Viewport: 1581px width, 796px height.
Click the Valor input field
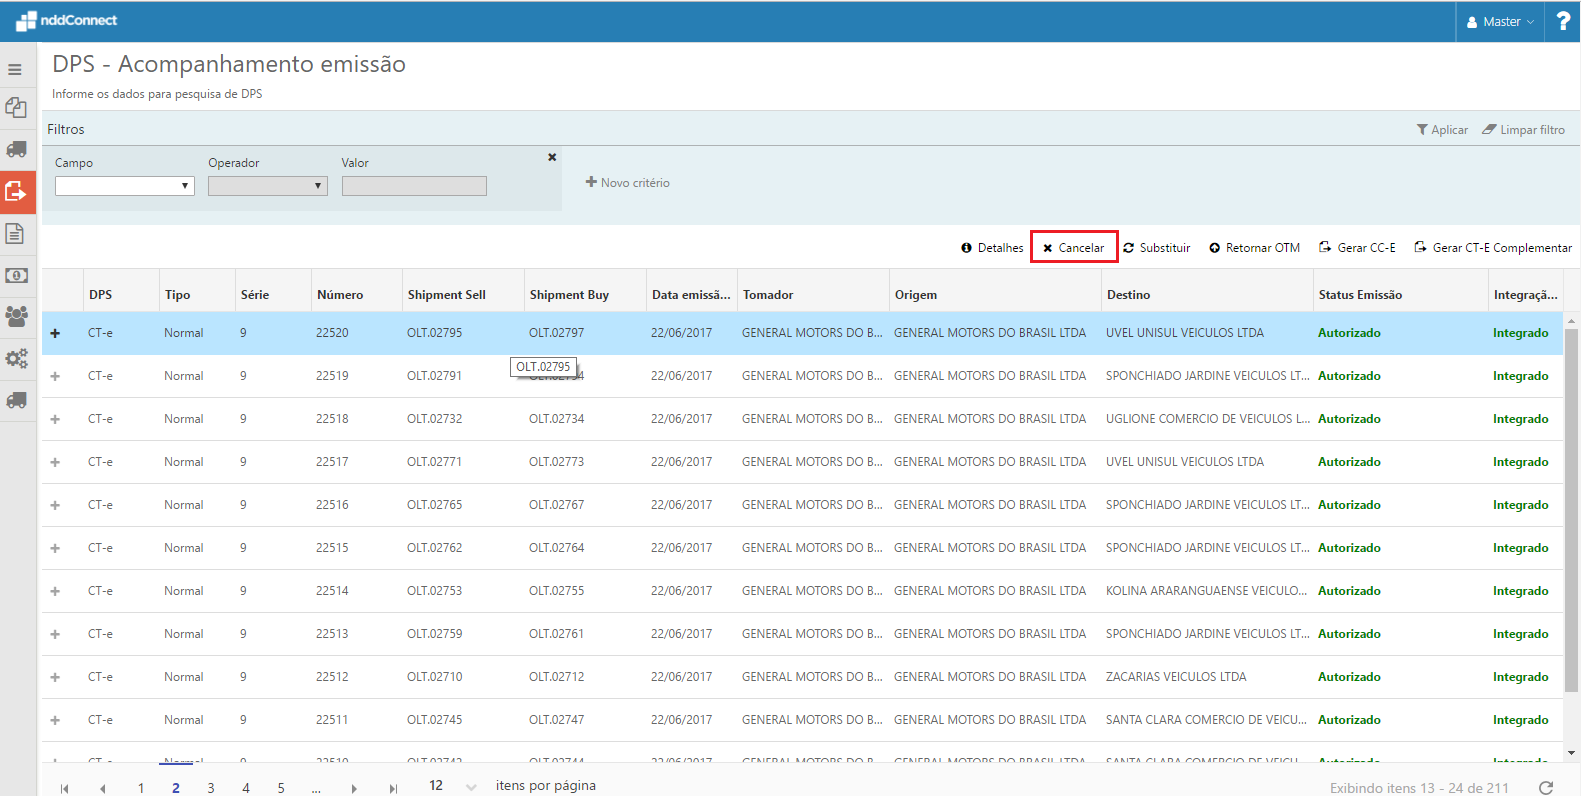point(414,186)
